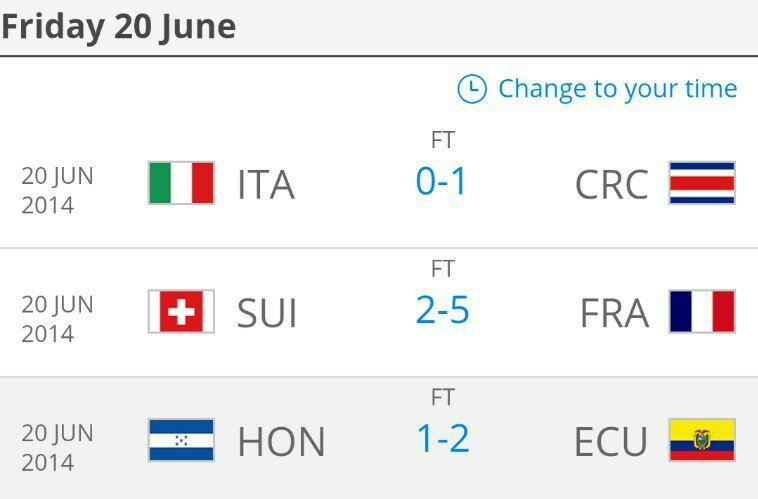Viewport: 758px width, 499px height.
Task: Select the SUI team name
Action: [267, 313]
